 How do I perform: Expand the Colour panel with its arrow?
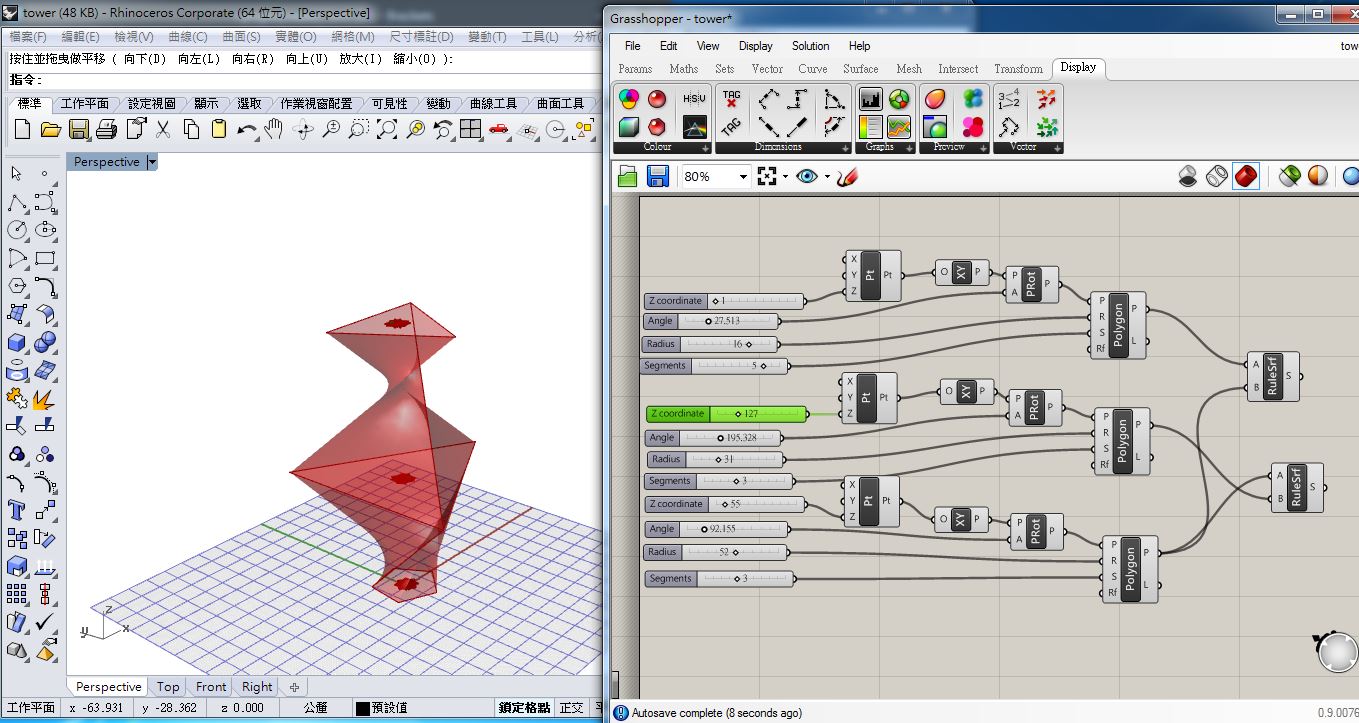(x=705, y=147)
